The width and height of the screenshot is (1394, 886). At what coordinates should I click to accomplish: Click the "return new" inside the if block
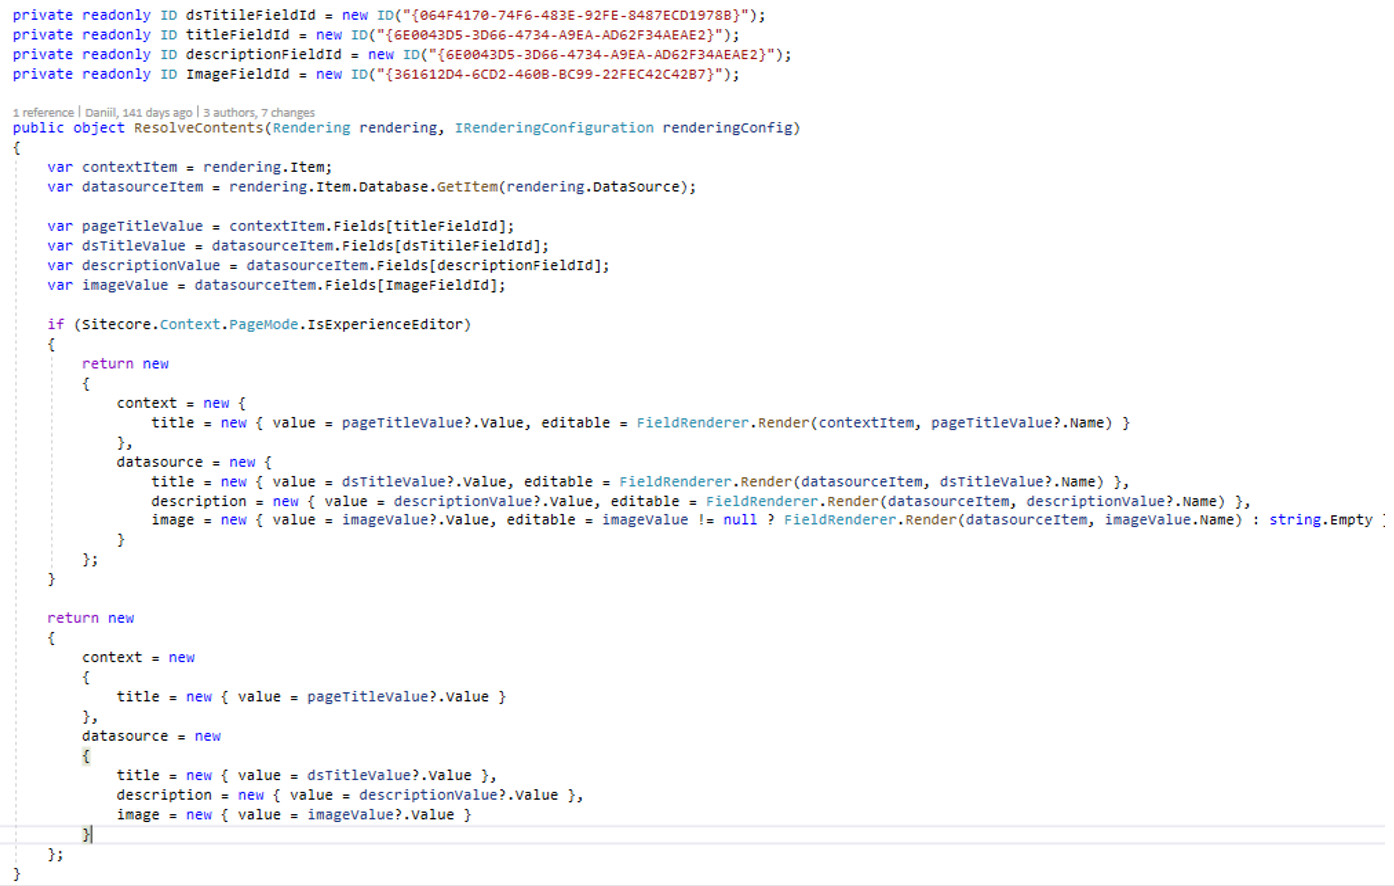125,364
